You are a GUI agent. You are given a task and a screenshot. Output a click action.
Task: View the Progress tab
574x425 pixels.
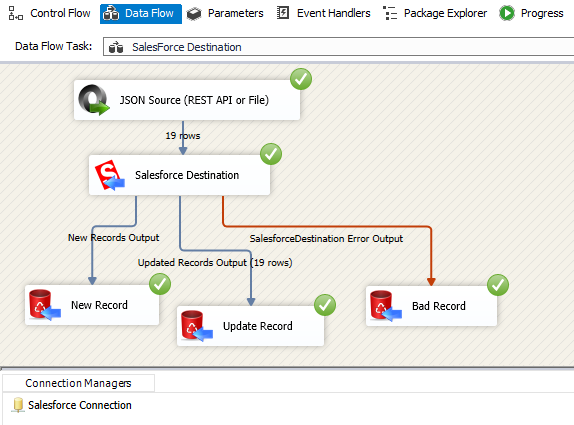pyautogui.click(x=532, y=14)
